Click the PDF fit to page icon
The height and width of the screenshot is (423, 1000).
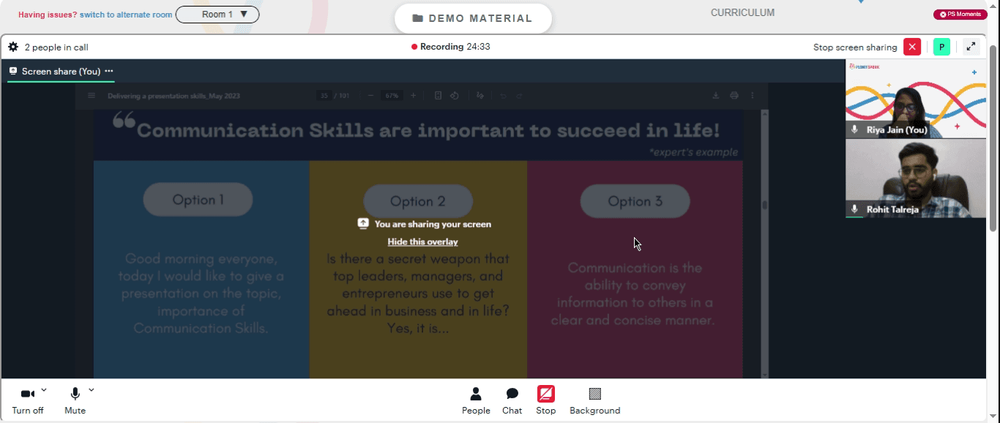[x=438, y=96]
